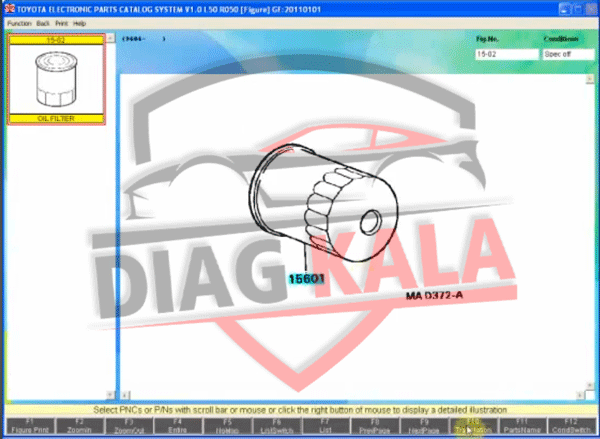
Task: Click the F7 List button
Action: [x=326, y=426]
